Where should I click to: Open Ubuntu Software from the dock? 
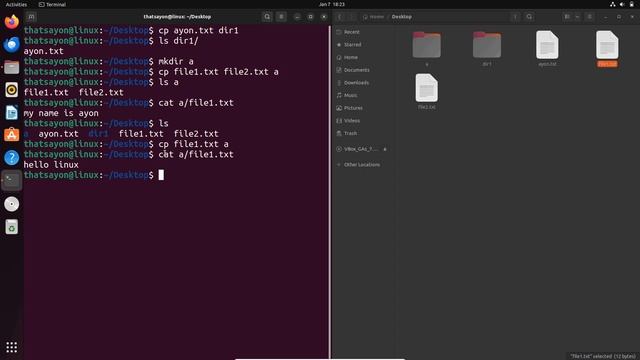point(11,135)
